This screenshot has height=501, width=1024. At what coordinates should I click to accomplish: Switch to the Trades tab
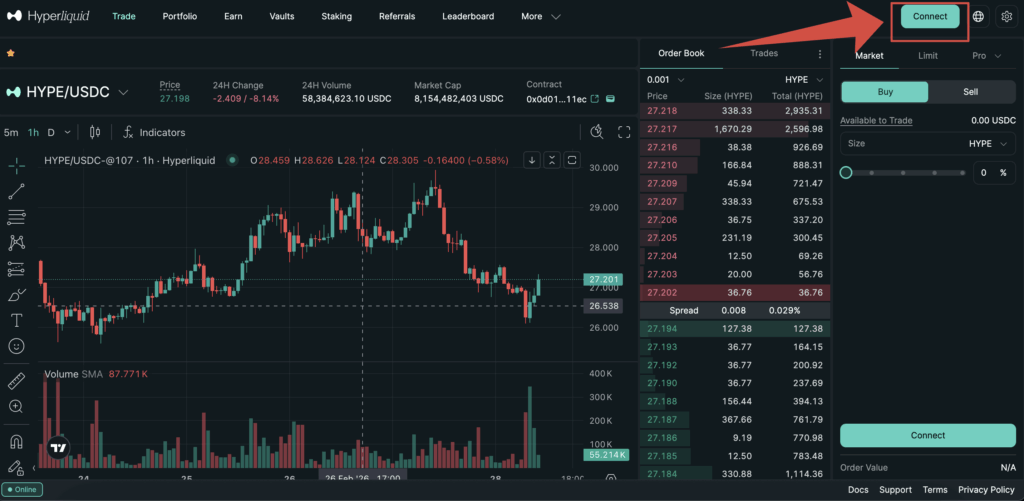pyautogui.click(x=764, y=54)
